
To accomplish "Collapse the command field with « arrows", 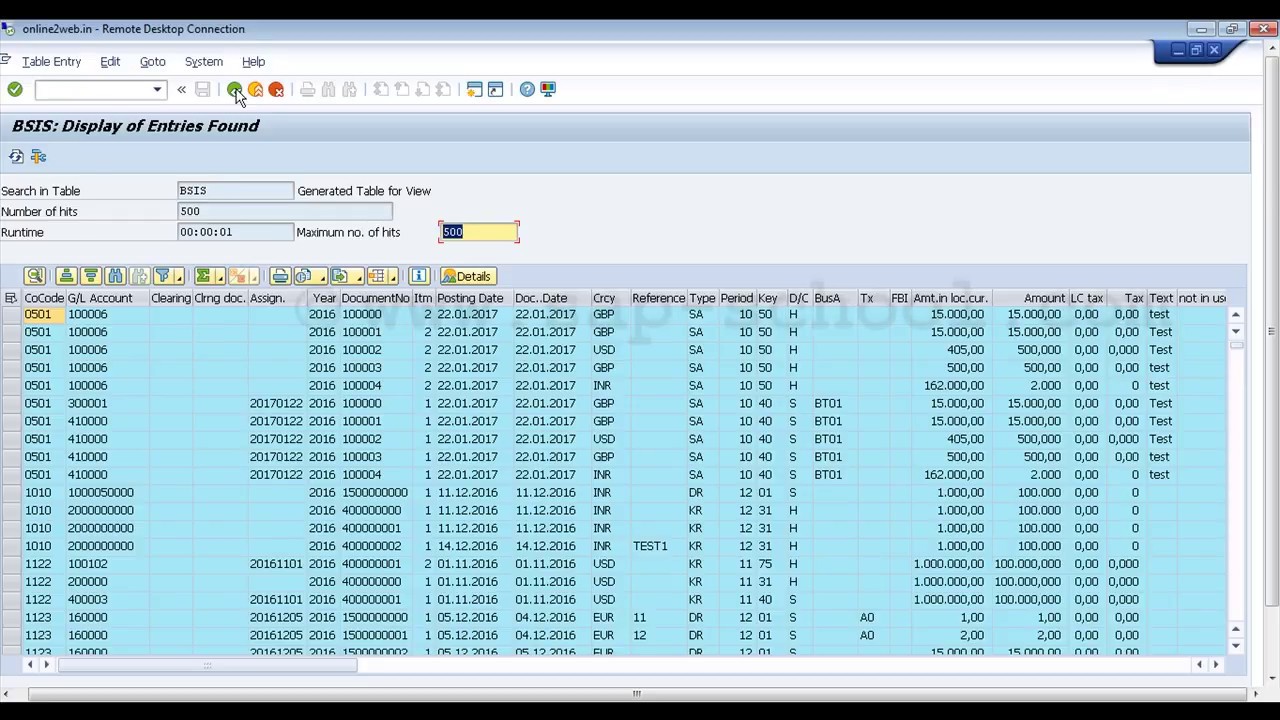I will (x=181, y=90).
